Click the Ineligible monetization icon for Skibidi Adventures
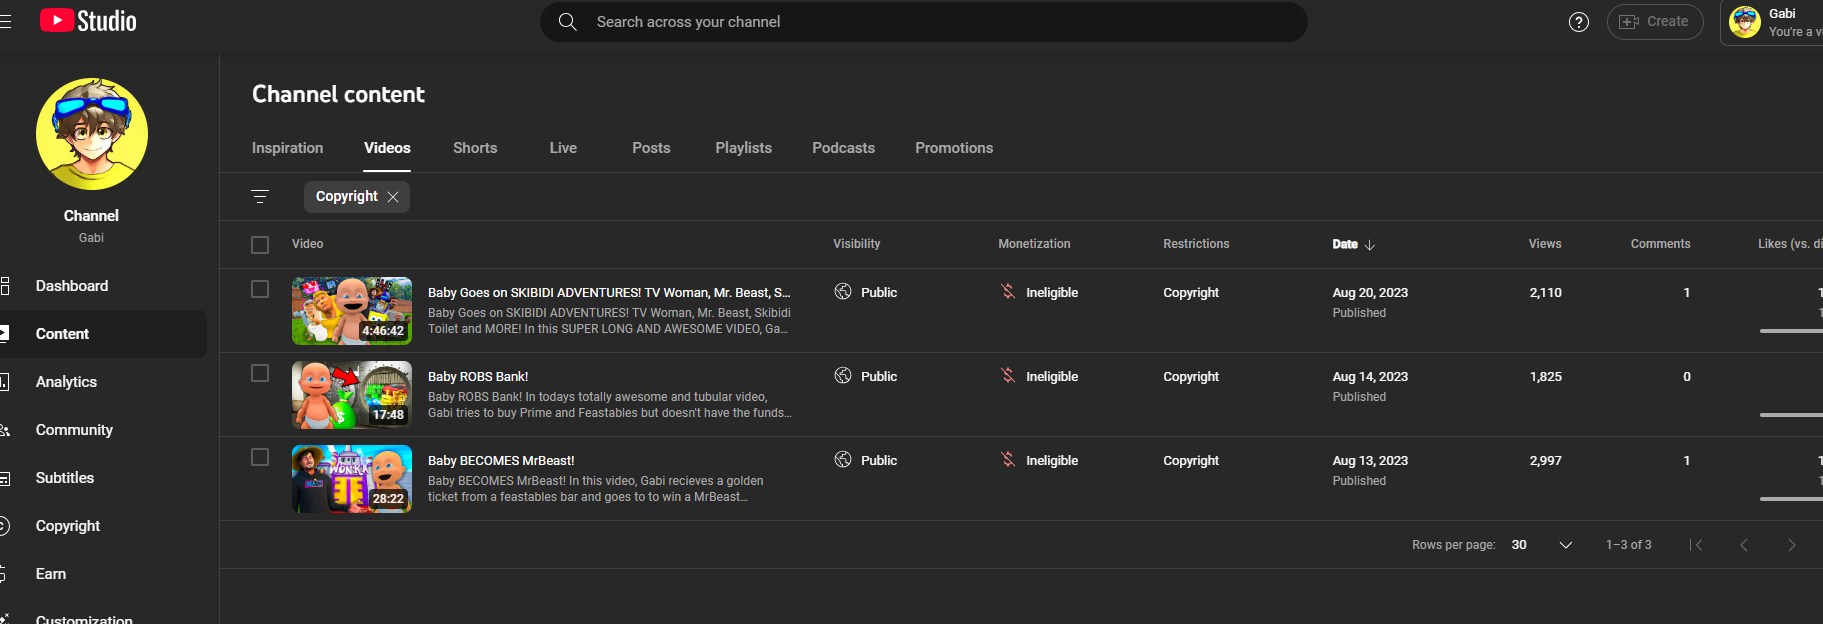 (x=1008, y=292)
